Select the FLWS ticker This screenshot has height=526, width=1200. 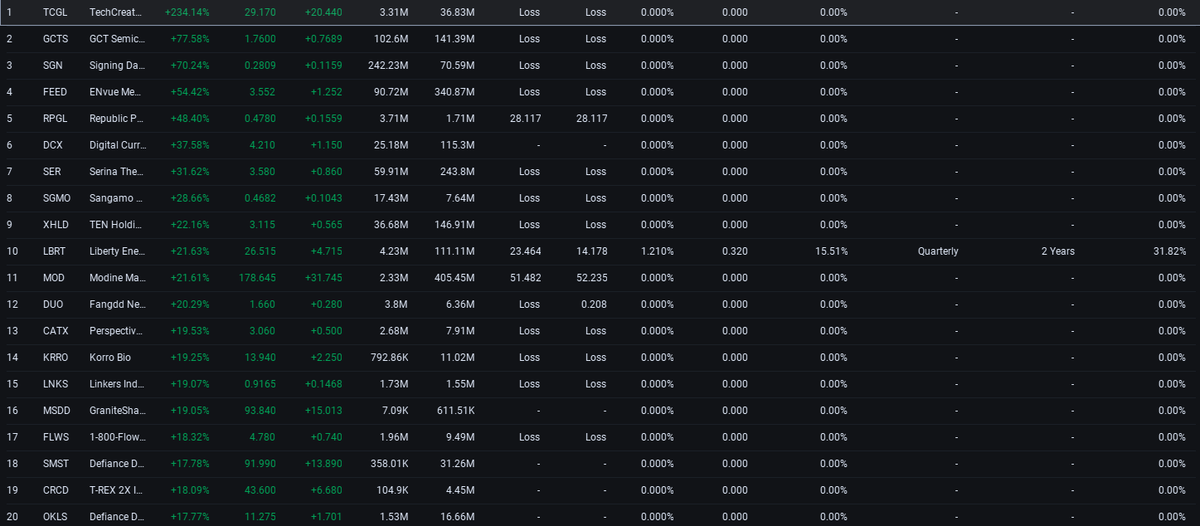point(56,436)
